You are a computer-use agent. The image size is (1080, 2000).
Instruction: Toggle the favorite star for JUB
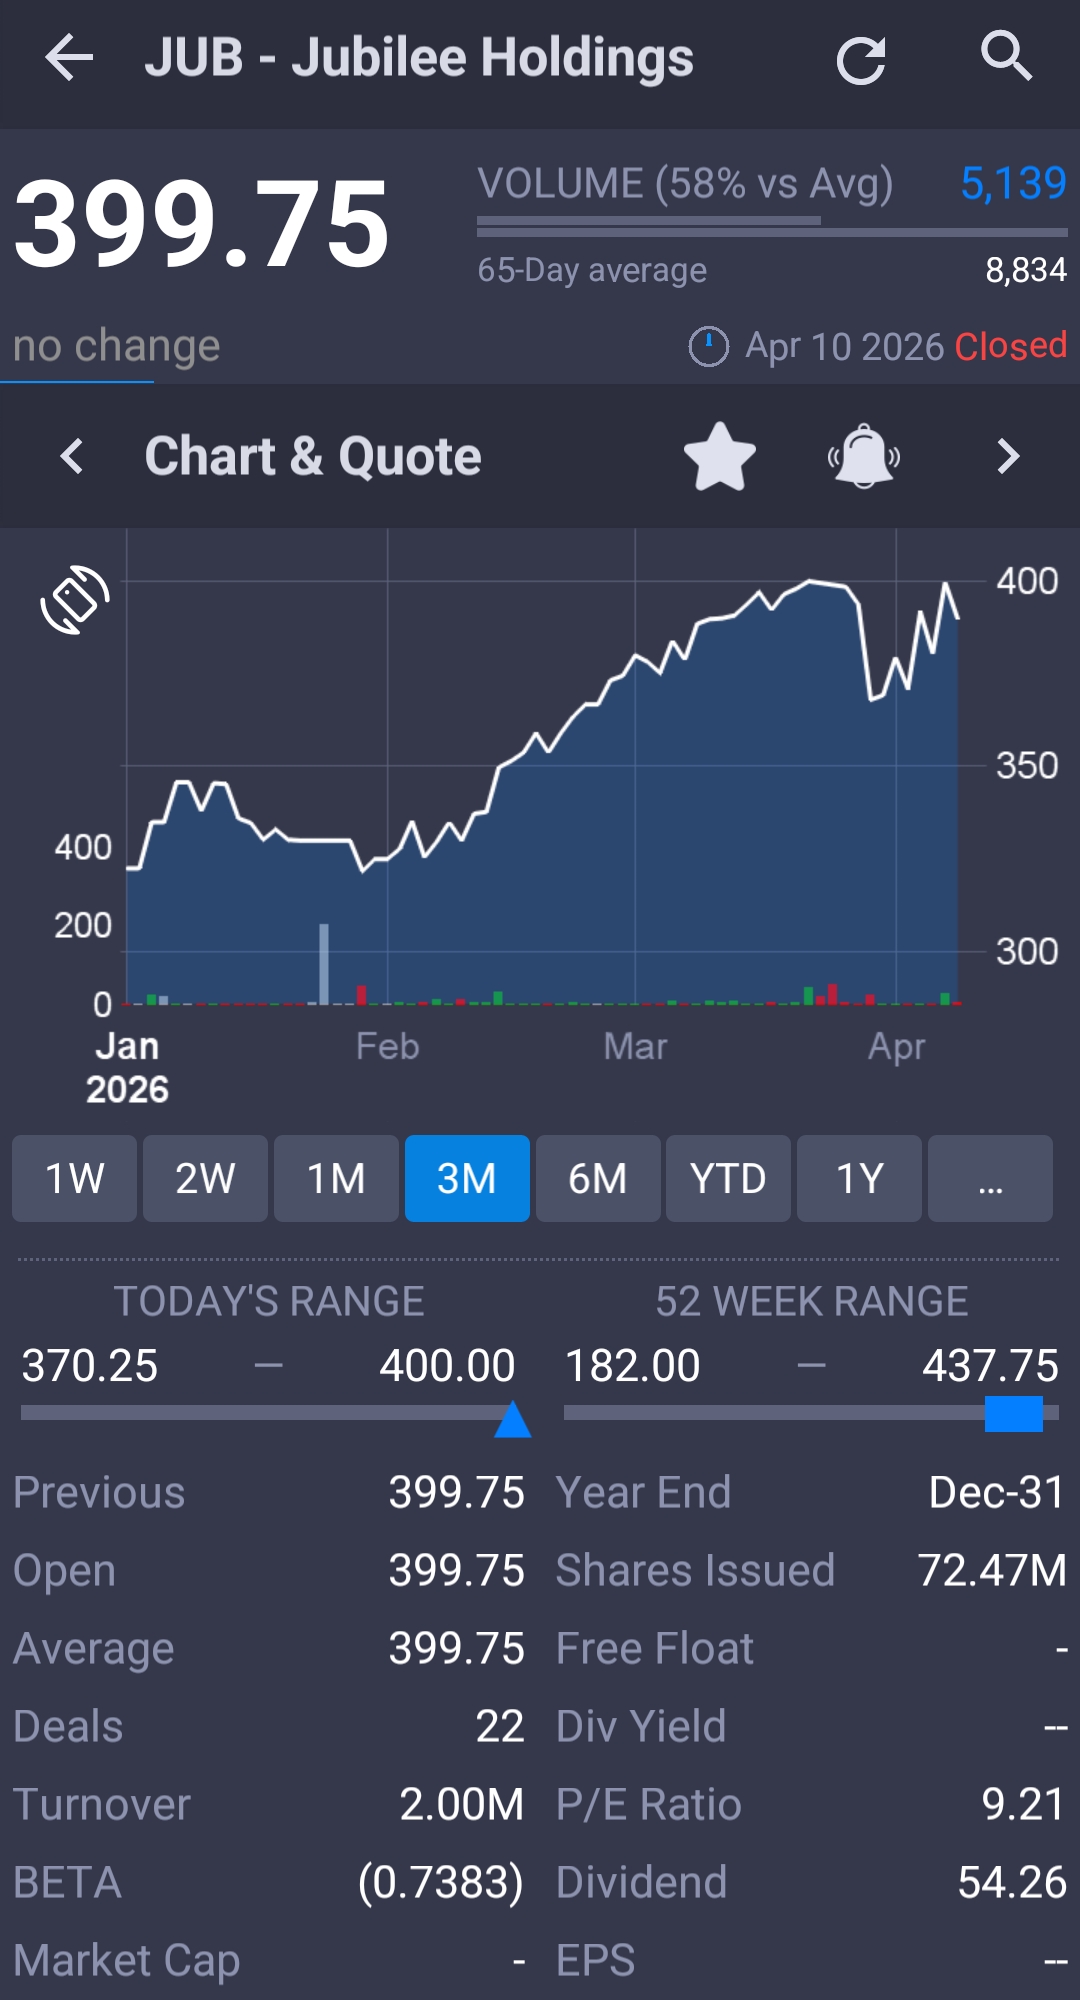720,457
